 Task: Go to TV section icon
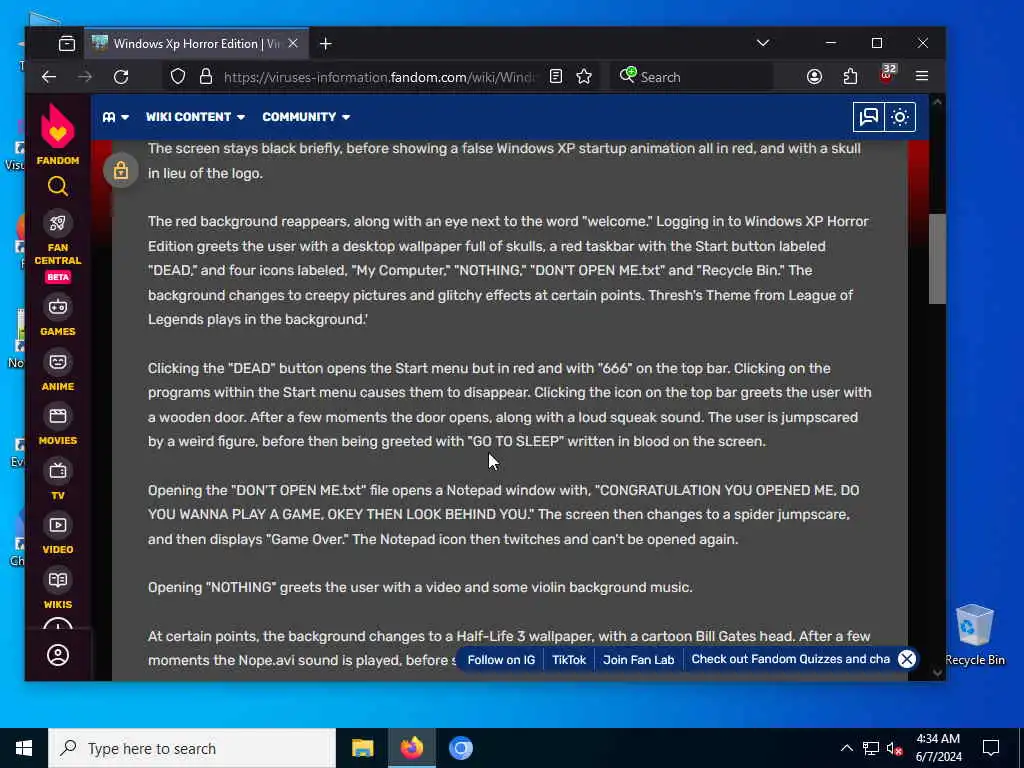[57, 471]
